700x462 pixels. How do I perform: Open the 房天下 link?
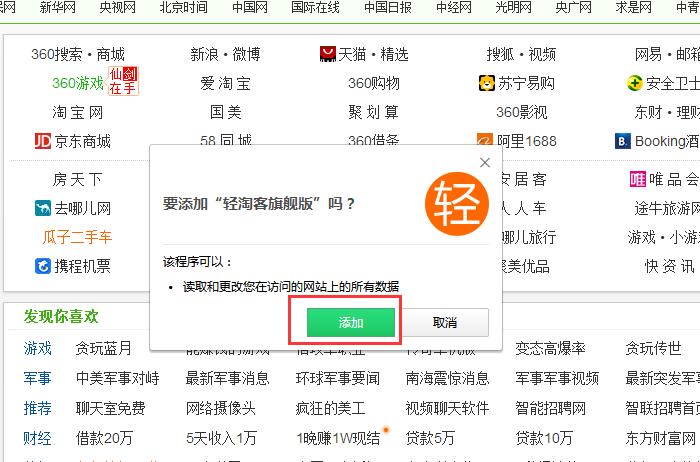pyautogui.click(x=77, y=179)
